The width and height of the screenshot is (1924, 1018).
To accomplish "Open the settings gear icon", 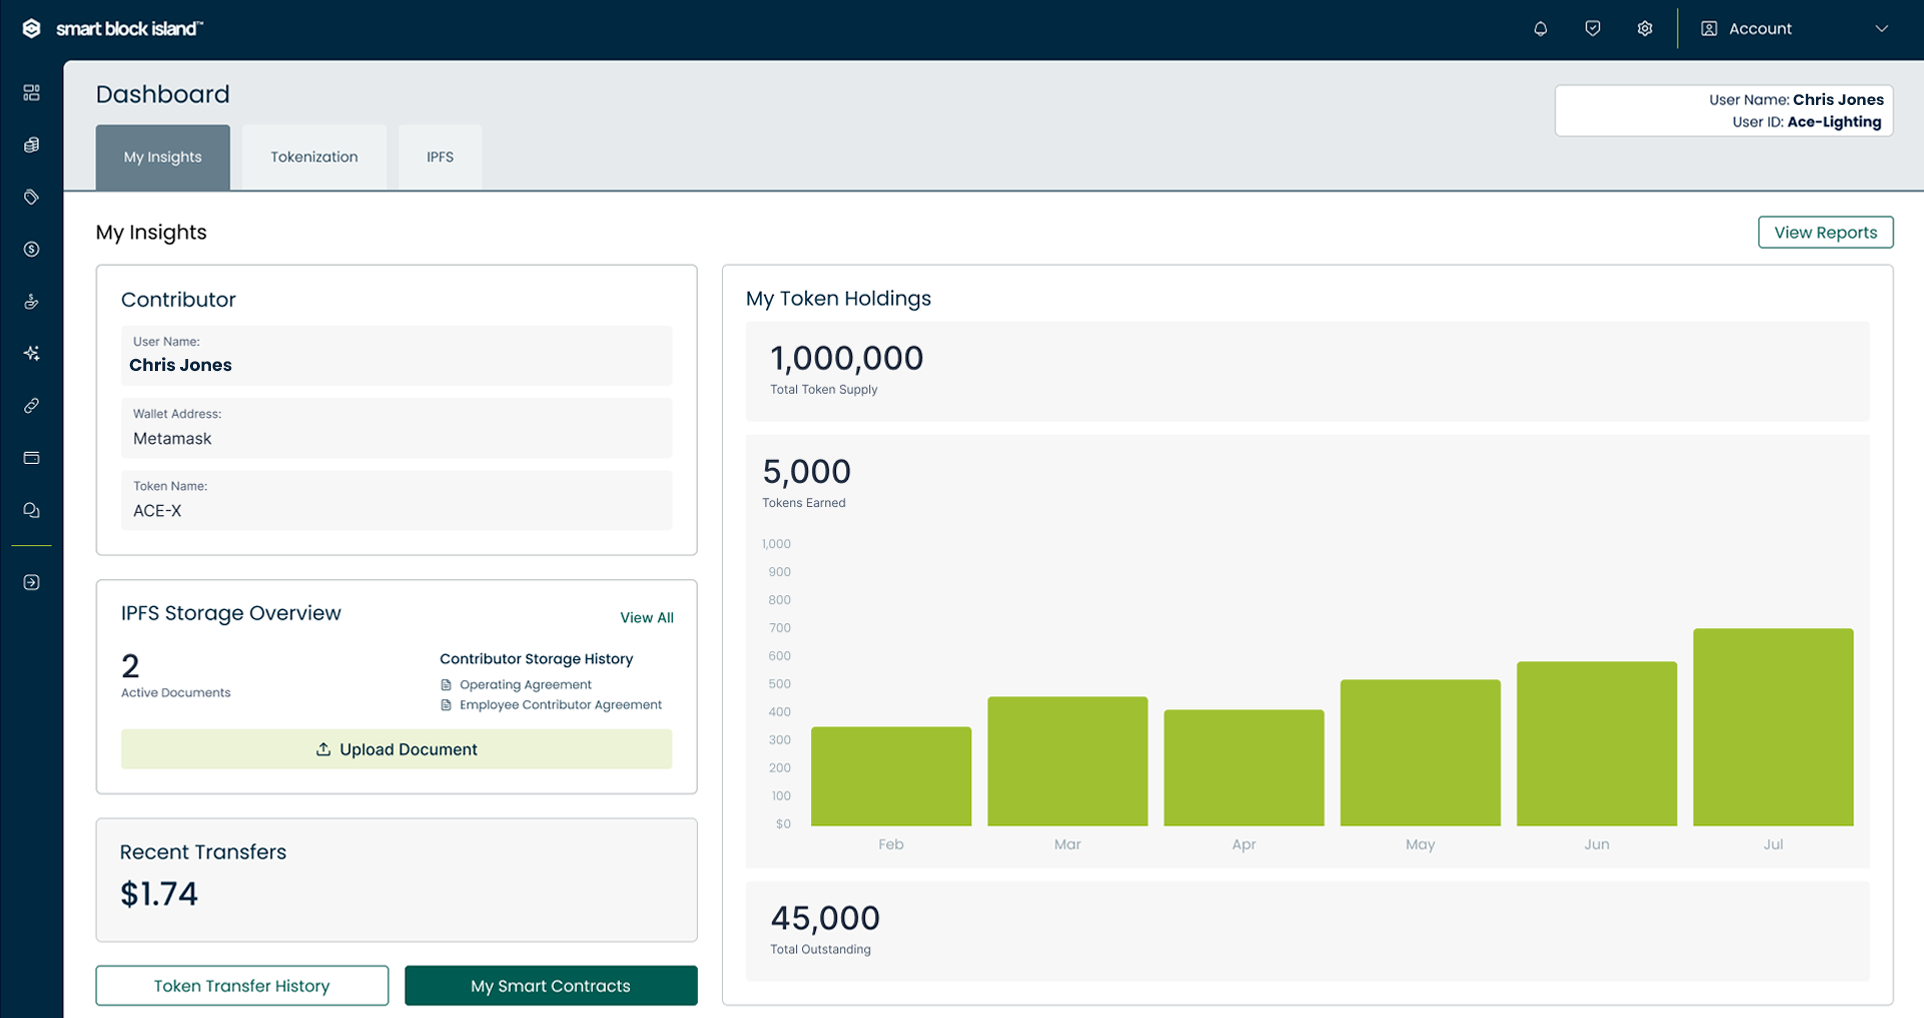I will pyautogui.click(x=1644, y=29).
